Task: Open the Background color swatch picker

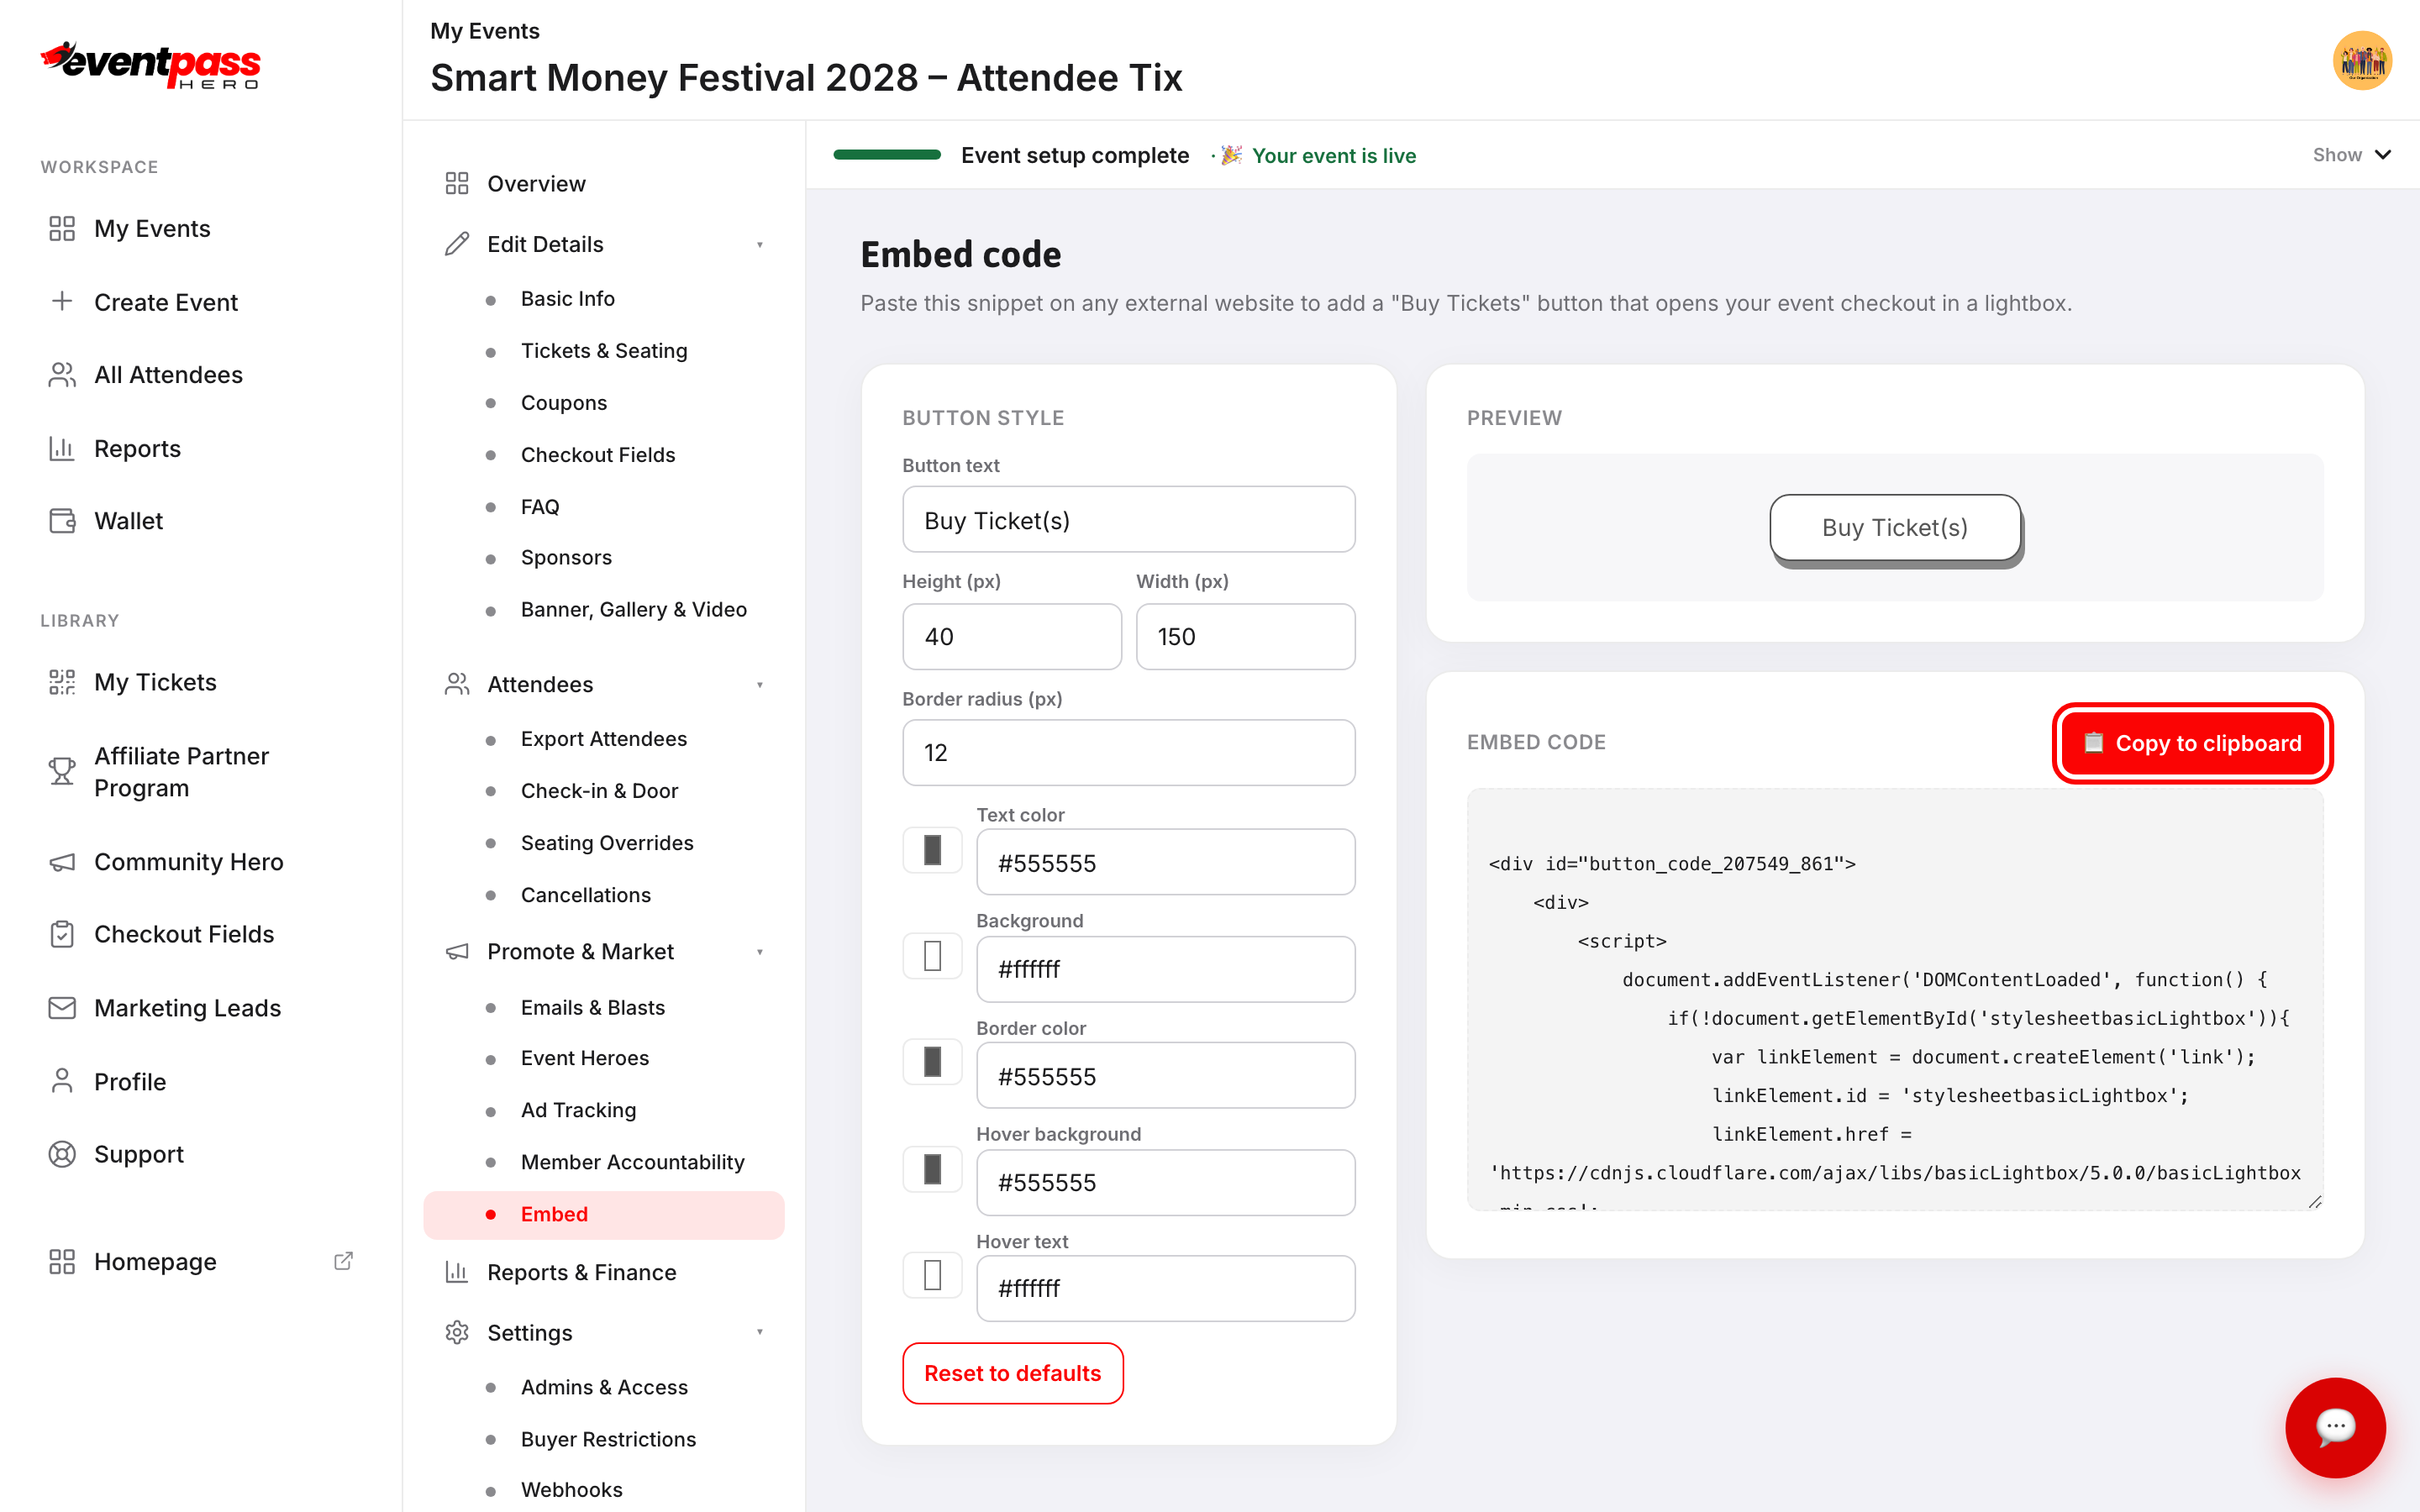Action: click(932, 956)
